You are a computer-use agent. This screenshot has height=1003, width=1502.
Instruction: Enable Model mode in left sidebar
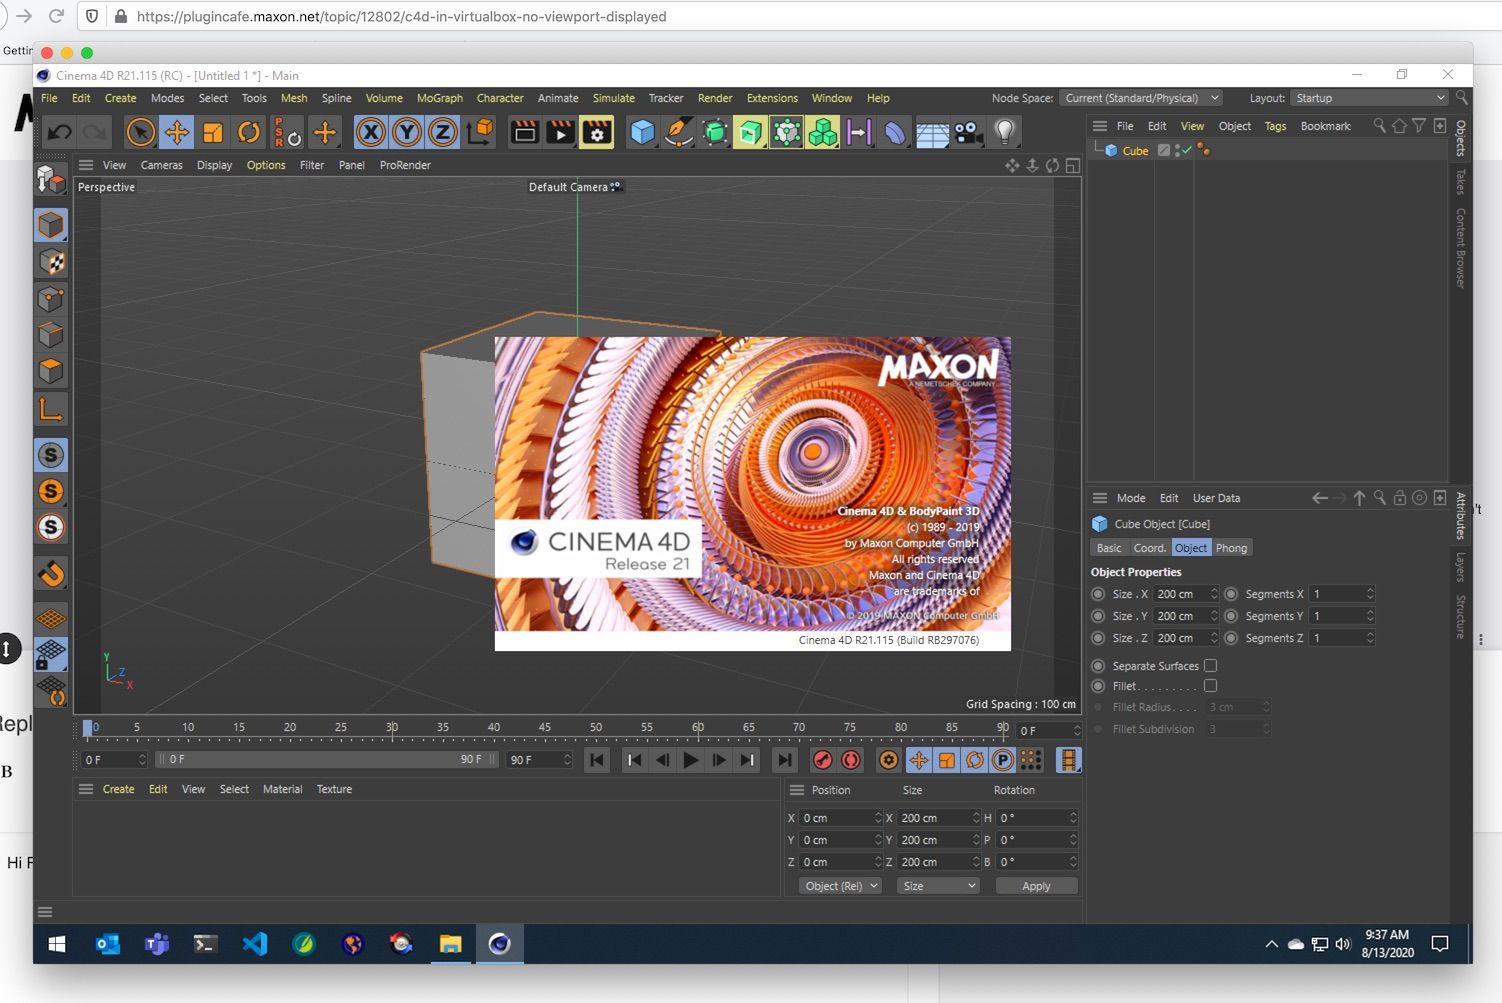point(51,225)
